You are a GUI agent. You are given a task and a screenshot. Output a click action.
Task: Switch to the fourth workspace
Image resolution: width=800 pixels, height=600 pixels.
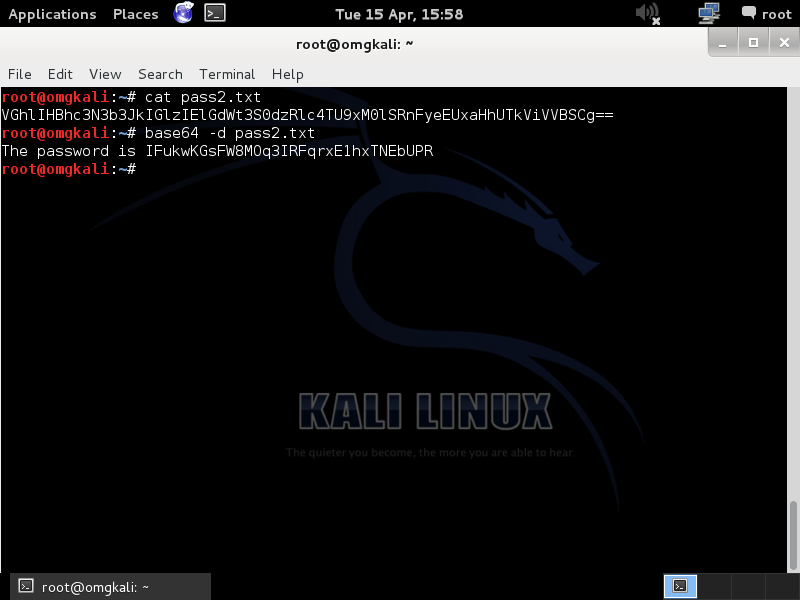tap(783, 586)
